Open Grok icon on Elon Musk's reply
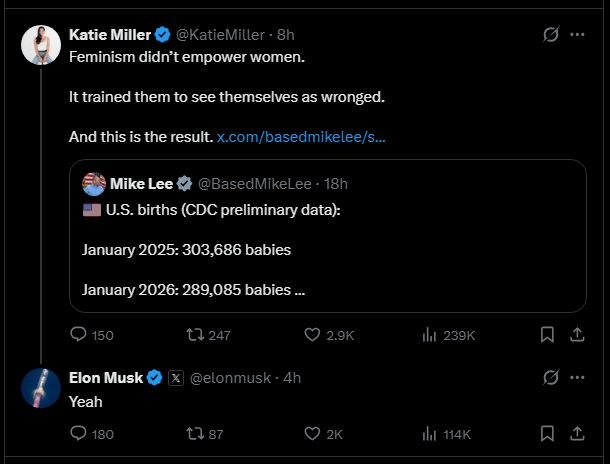 (548, 378)
